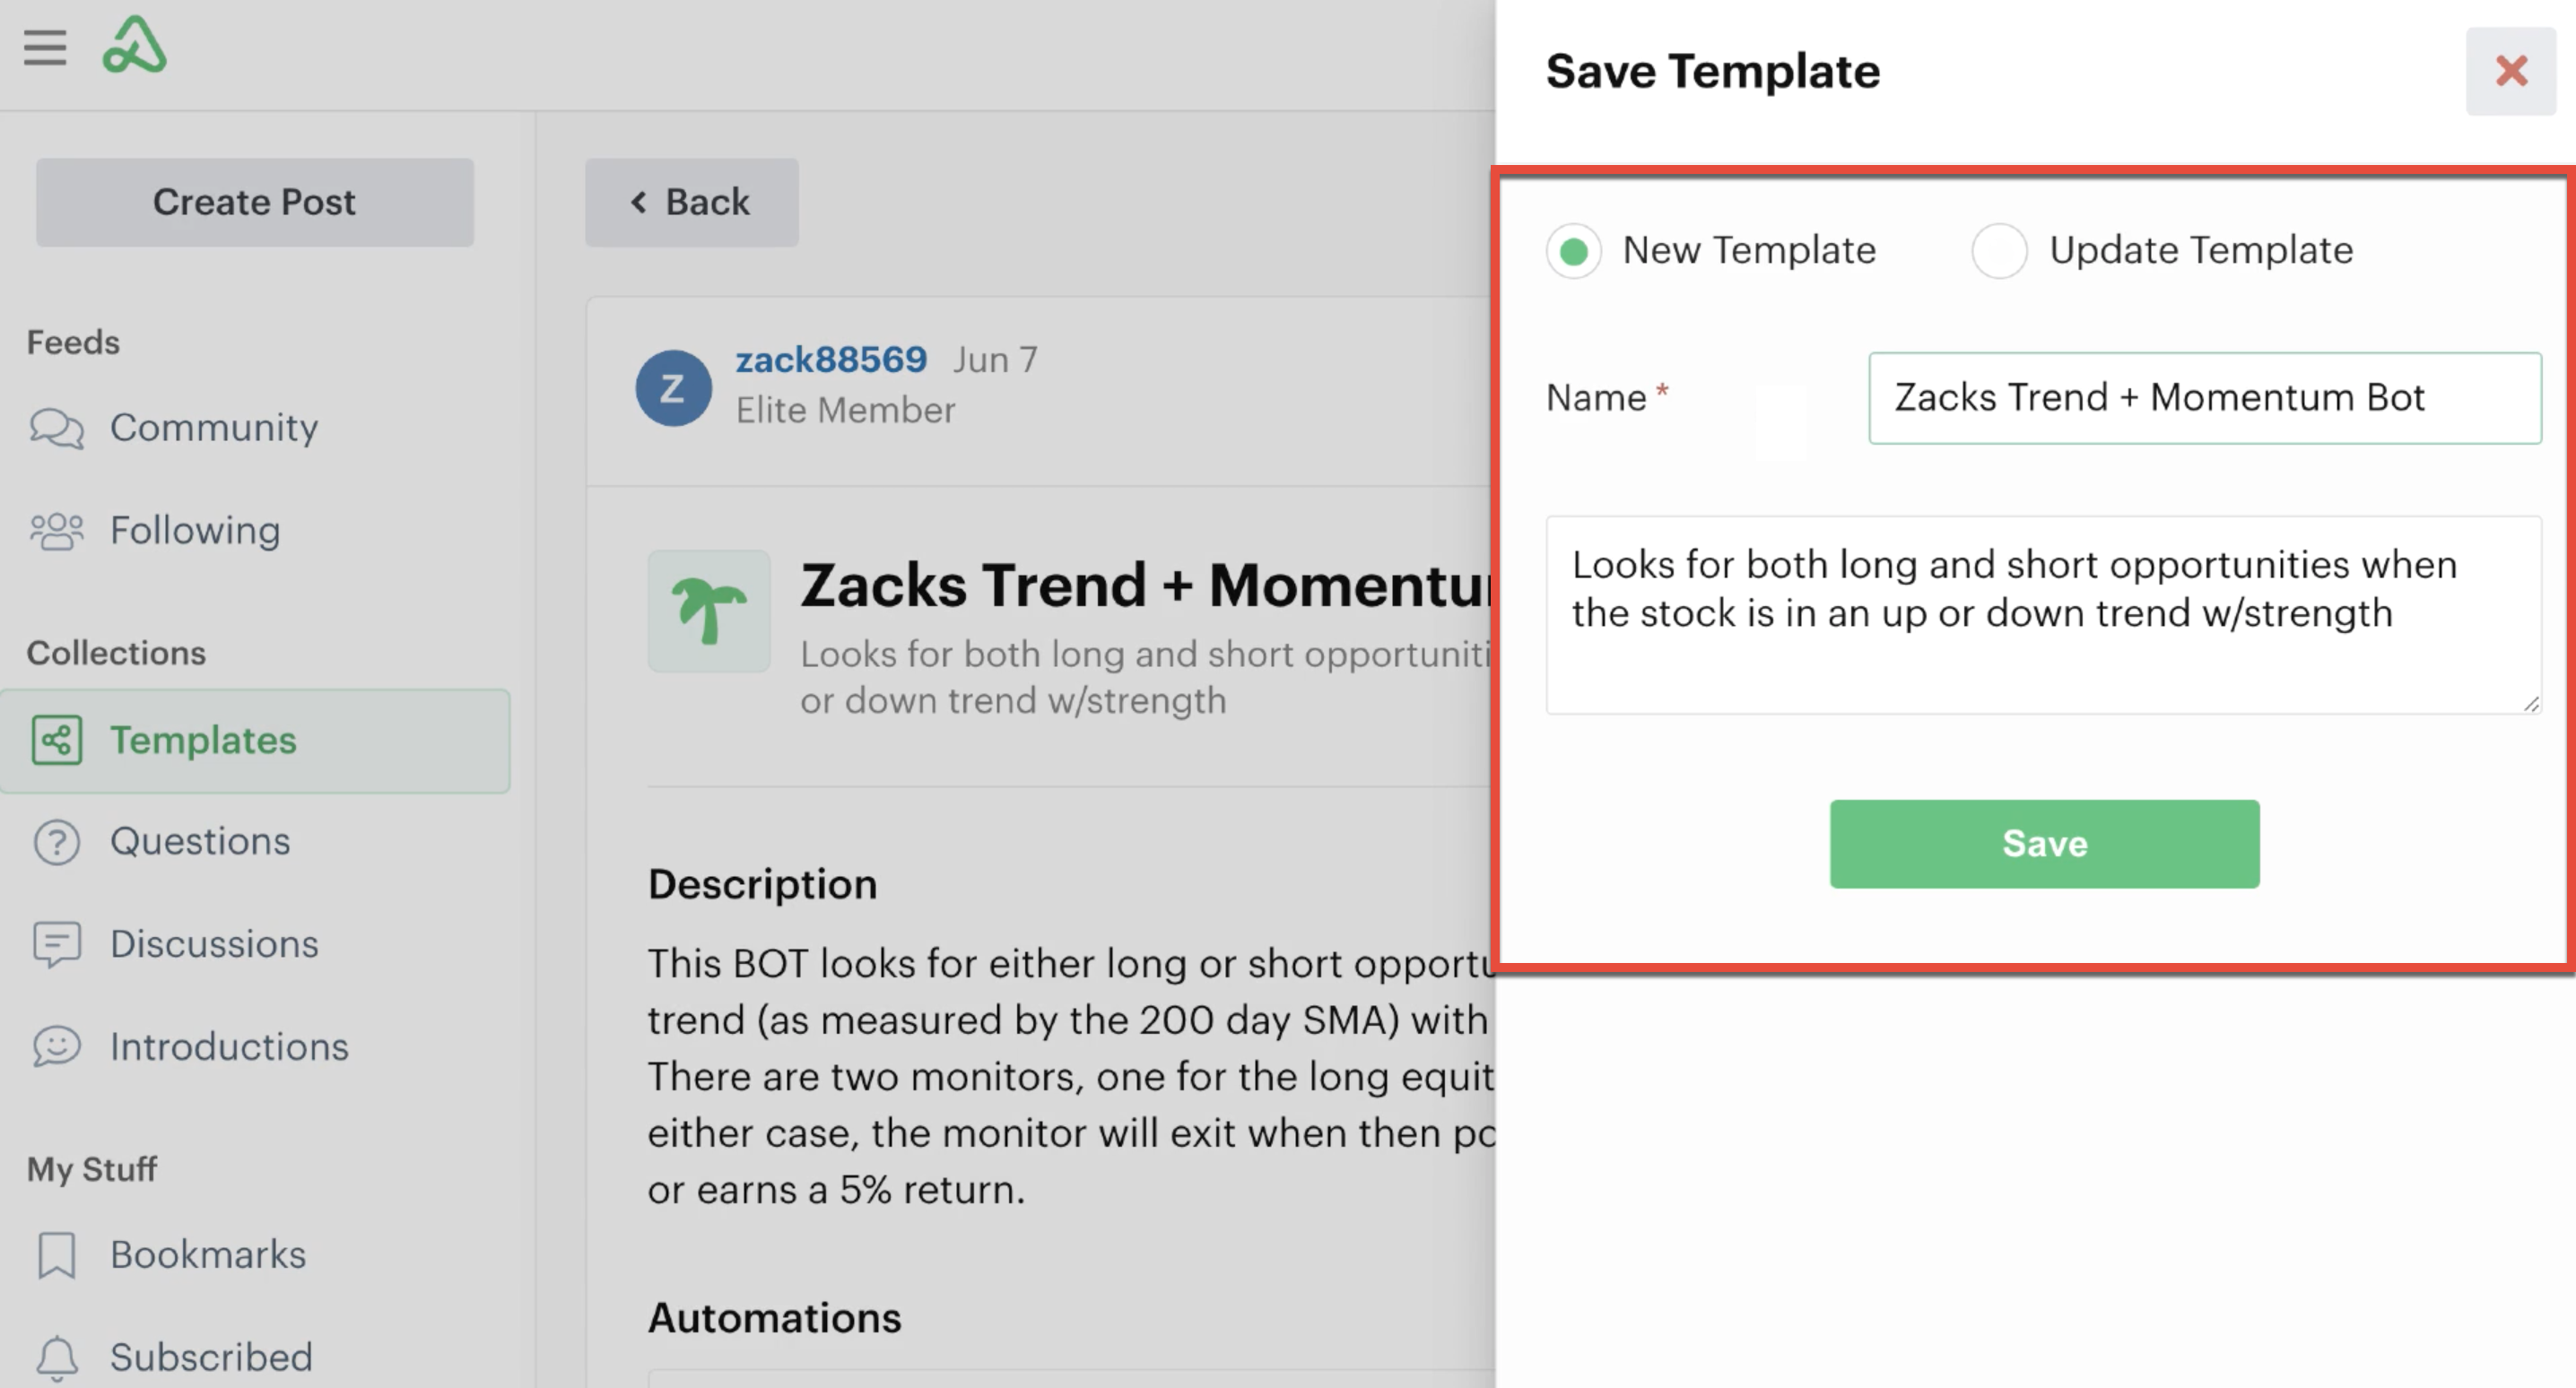Screen dimensions: 2576x1388
Task: Select the Update Template radio button
Action: pos(1999,251)
